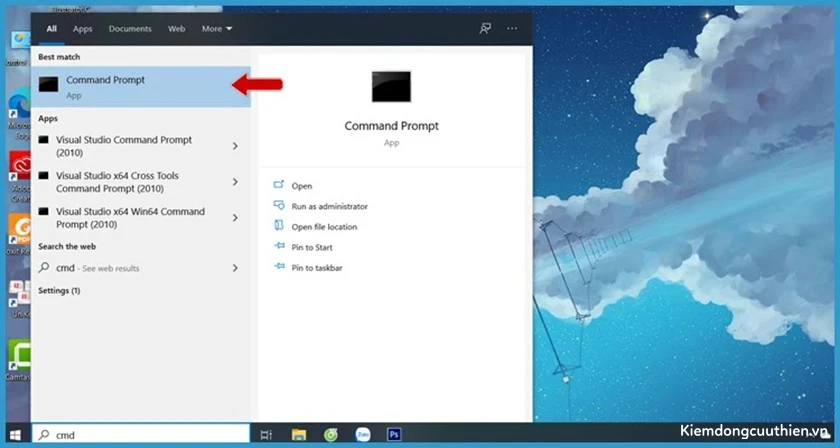The height and width of the screenshot is (448, 840).
Task: Open Task View on the taskbar
Action: coord(266,435)
